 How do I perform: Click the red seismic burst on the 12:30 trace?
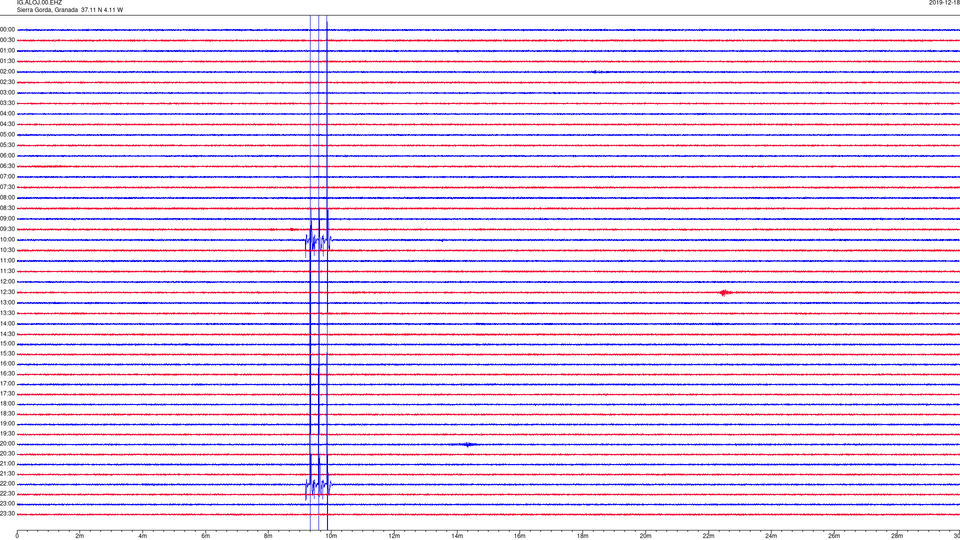(x=726, y=293)
